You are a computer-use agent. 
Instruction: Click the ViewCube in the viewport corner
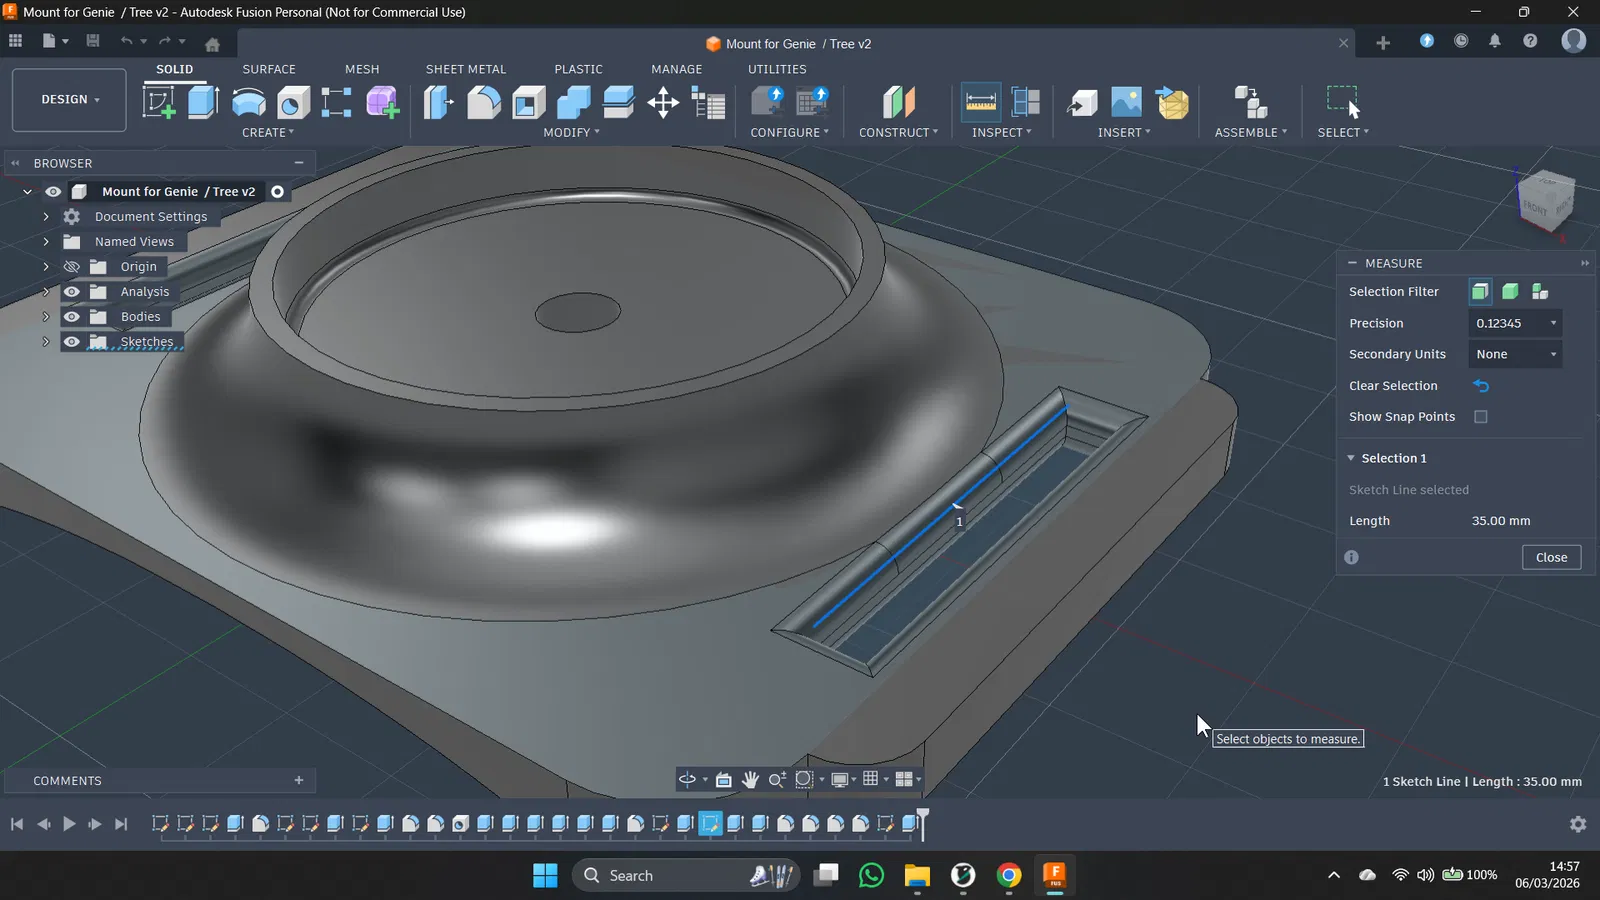tap(1546, 200)
